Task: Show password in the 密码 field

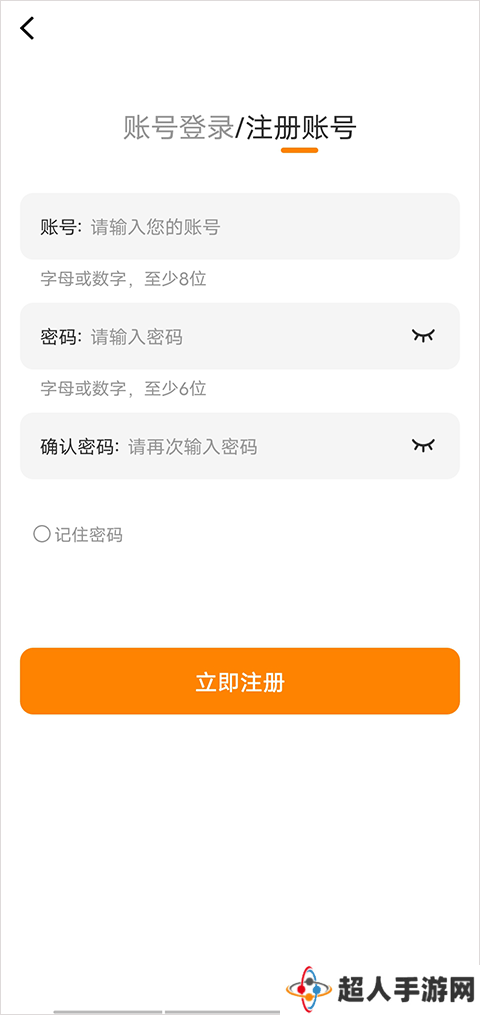Action: (423, 336)
